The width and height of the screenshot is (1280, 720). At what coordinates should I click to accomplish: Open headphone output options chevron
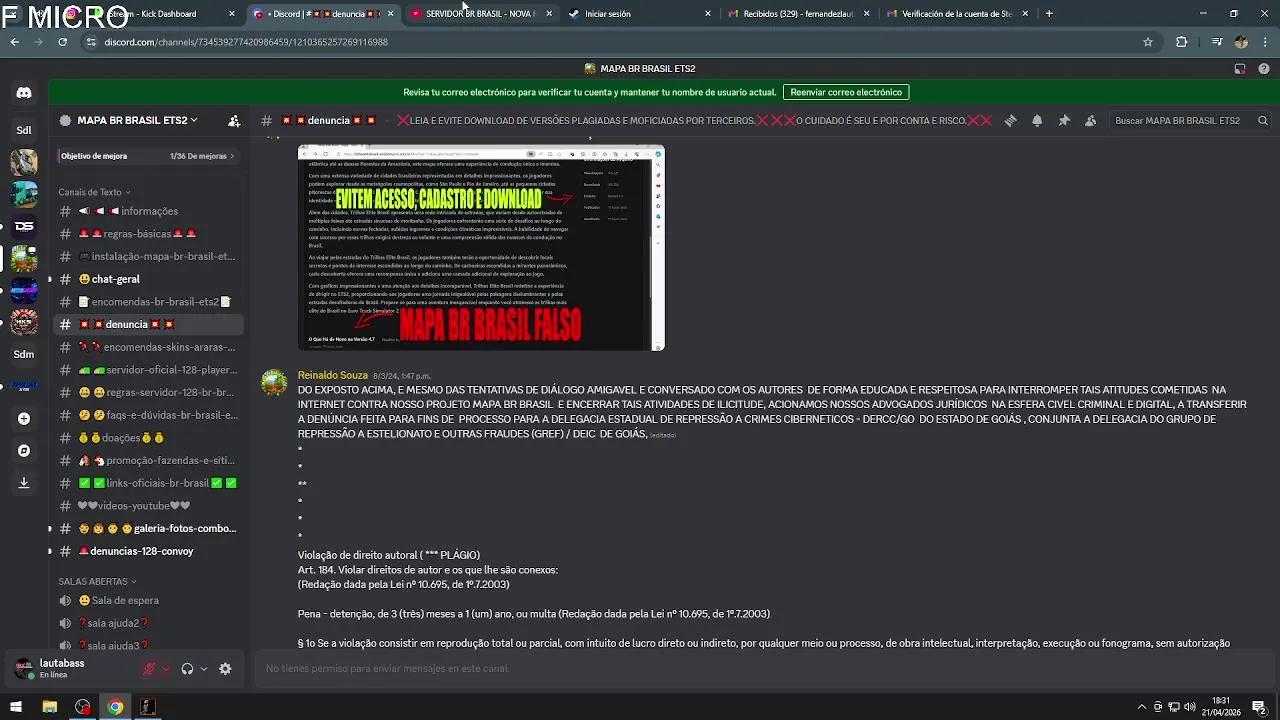pyautogui.click(x=203, y=668)
